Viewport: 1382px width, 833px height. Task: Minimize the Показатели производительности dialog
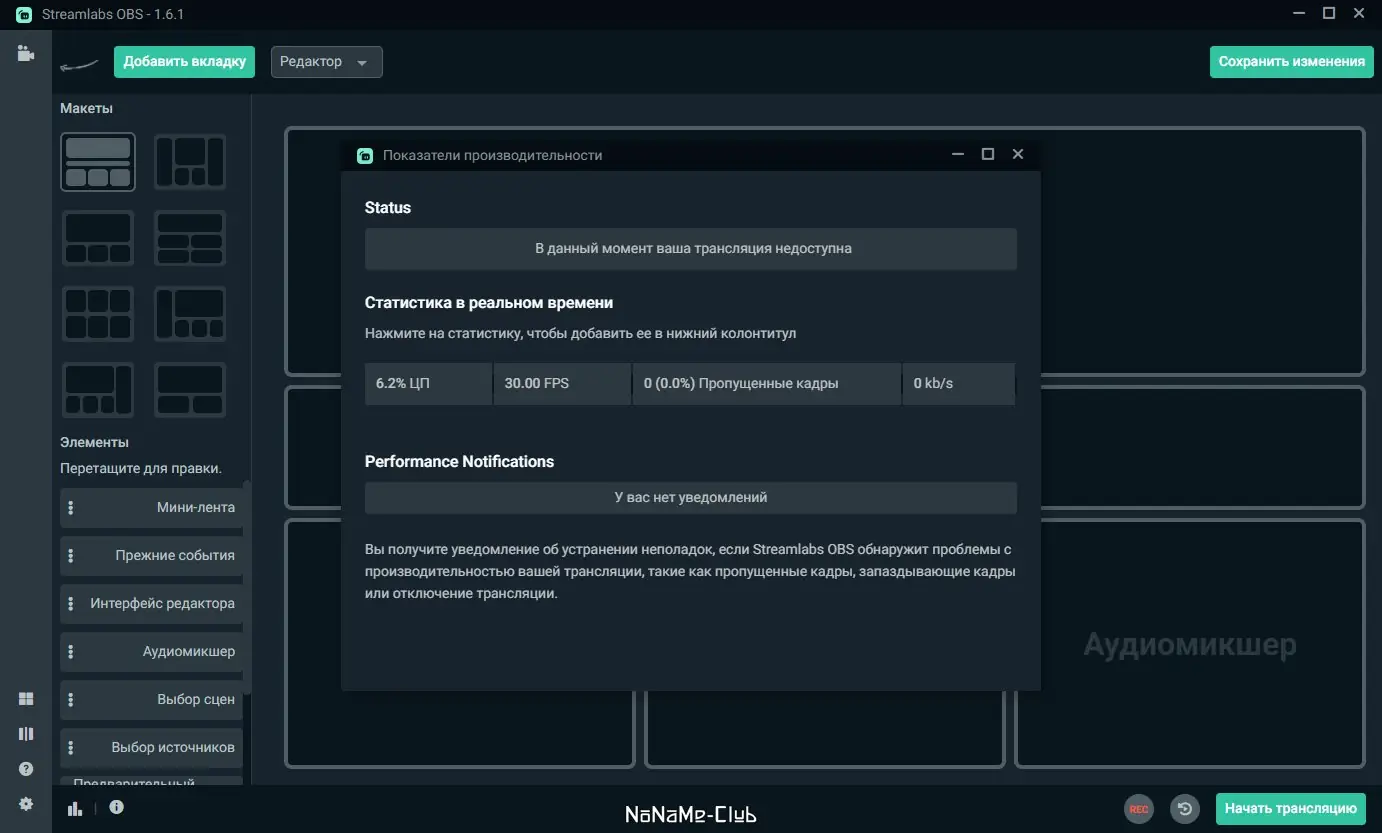958,154
